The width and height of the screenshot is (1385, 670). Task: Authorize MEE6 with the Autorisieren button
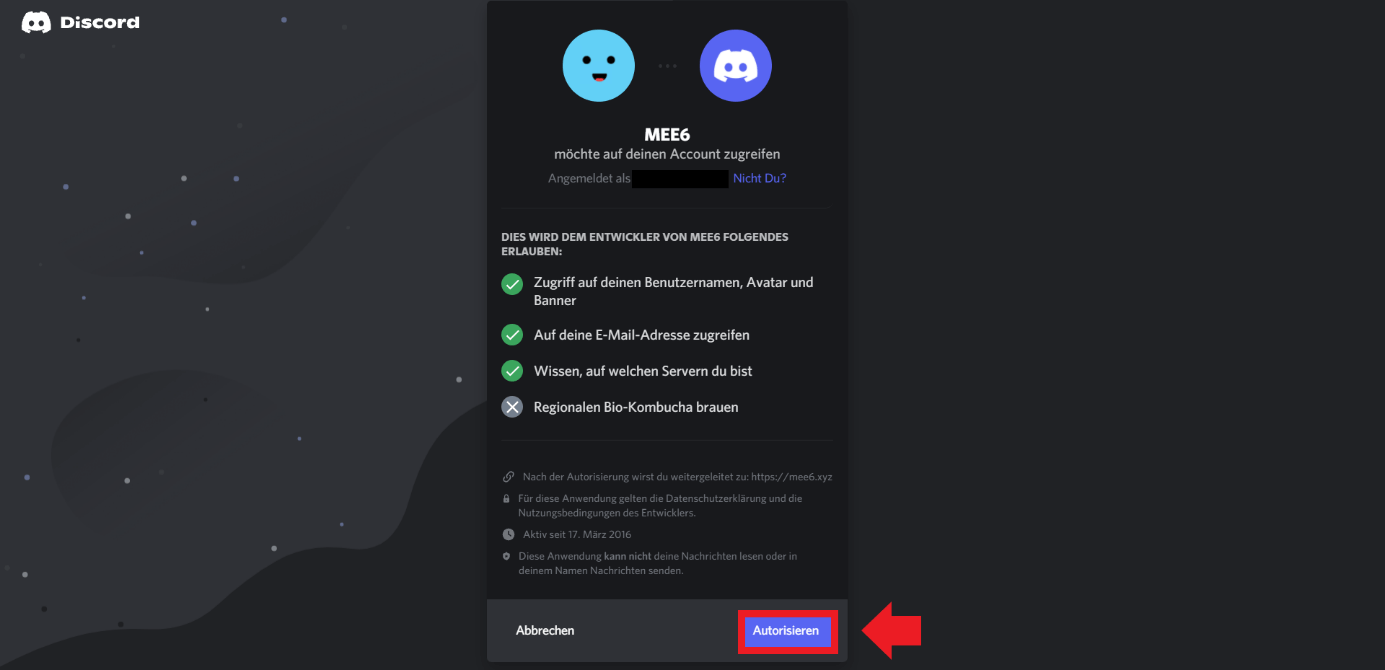click(x=786, y=631)
